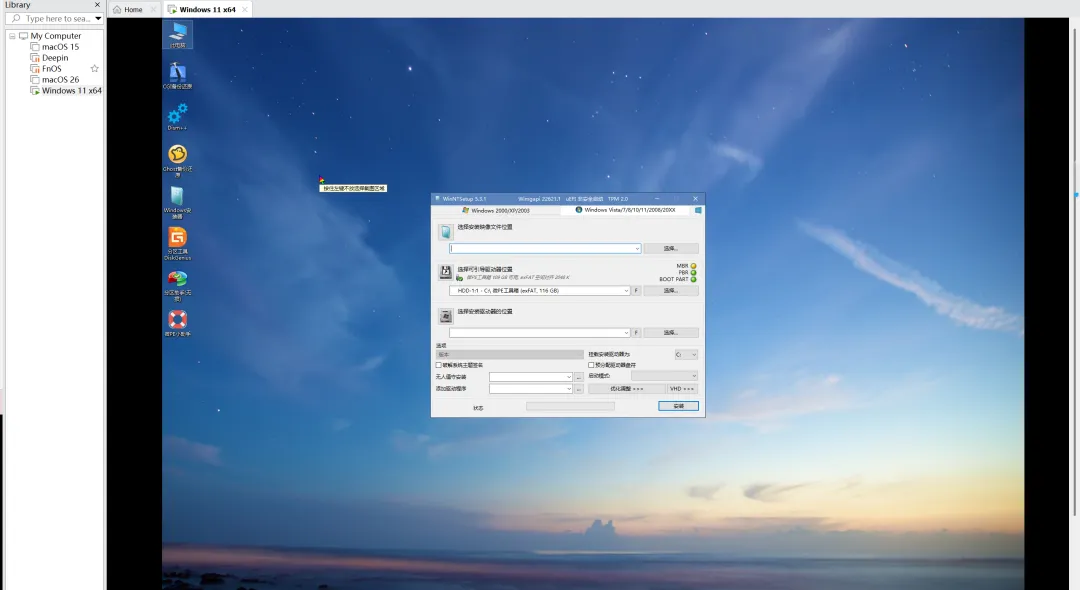Collapse the My Computer tree node
Image resolution: width=1080 pixels, height=590 pixels.
[x=12, y=36]
